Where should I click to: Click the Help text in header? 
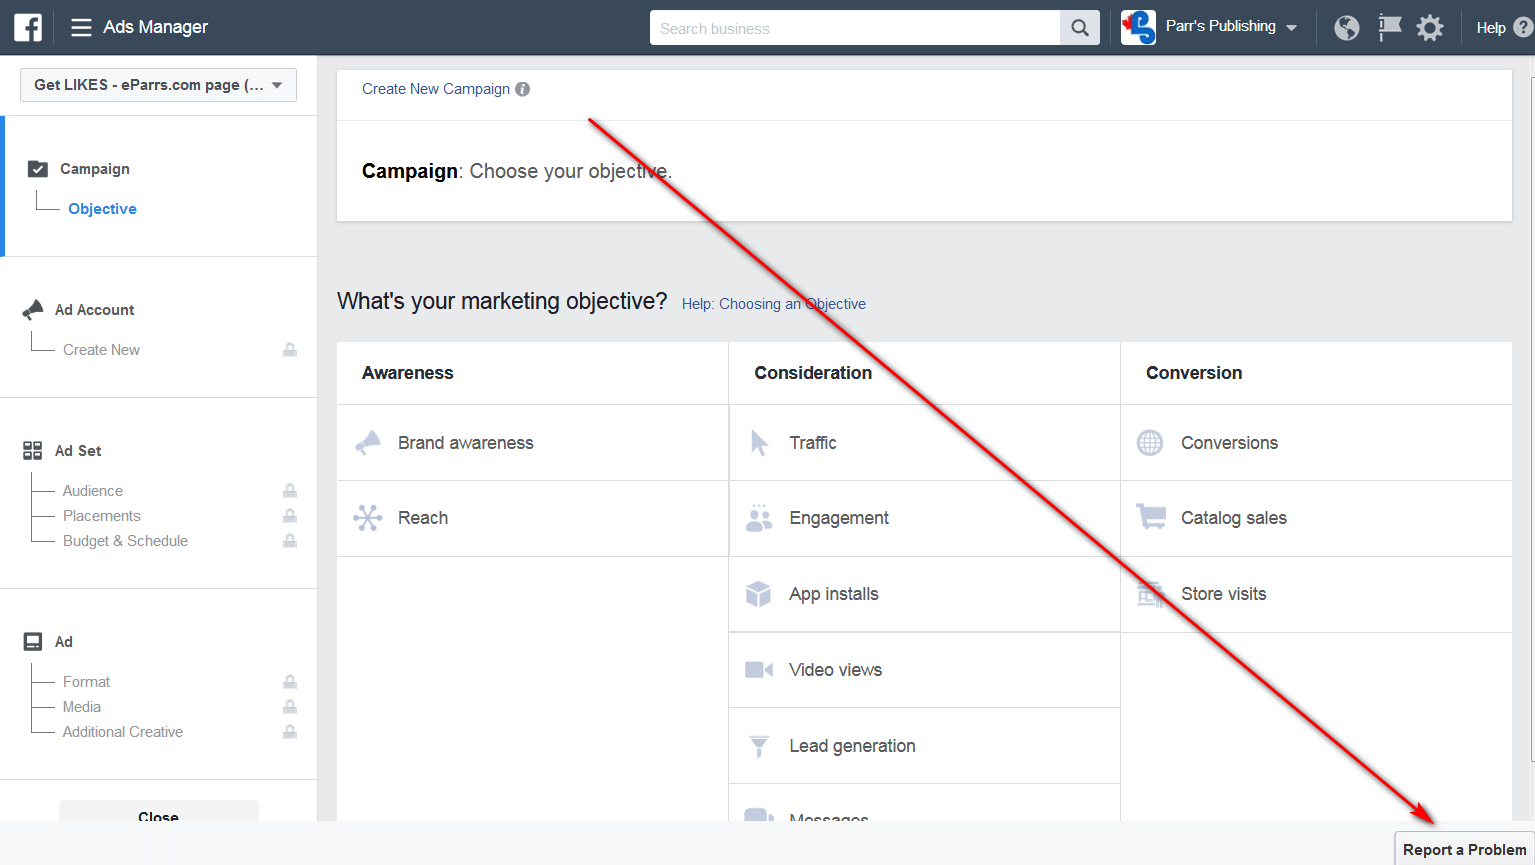(x=1491, y=28)
